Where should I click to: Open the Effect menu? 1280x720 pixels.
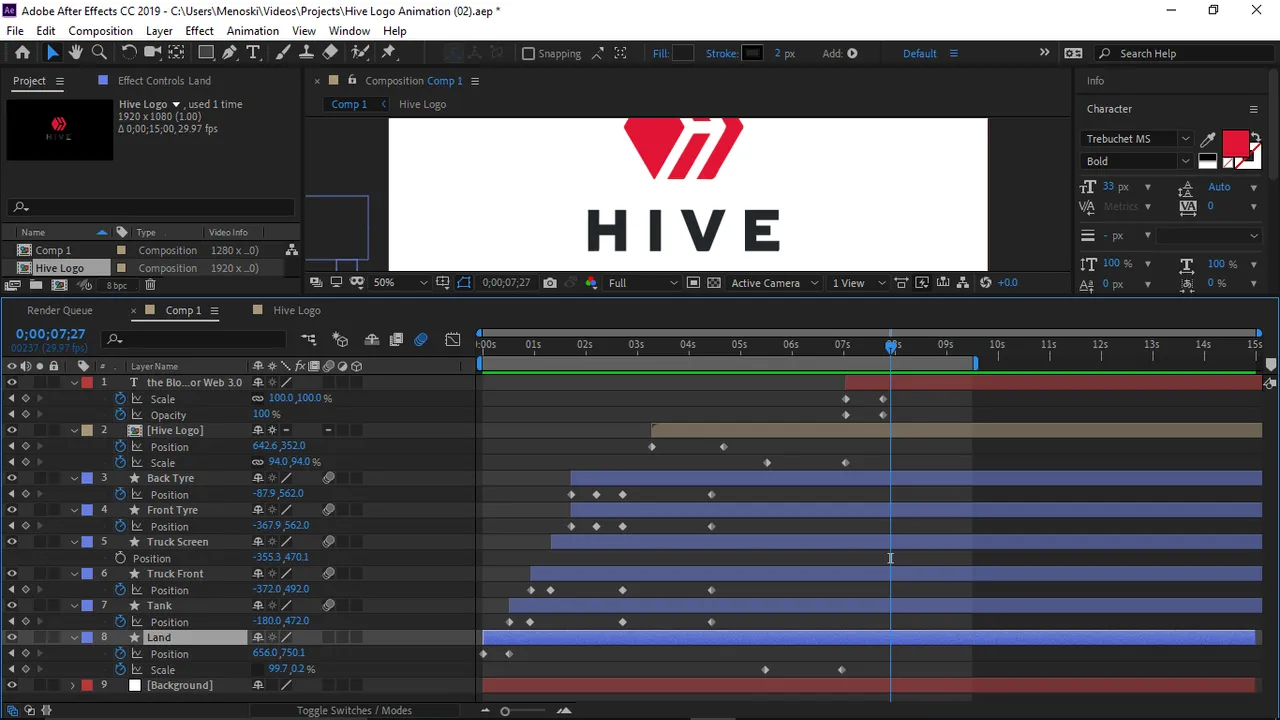[x=199, y=31]
